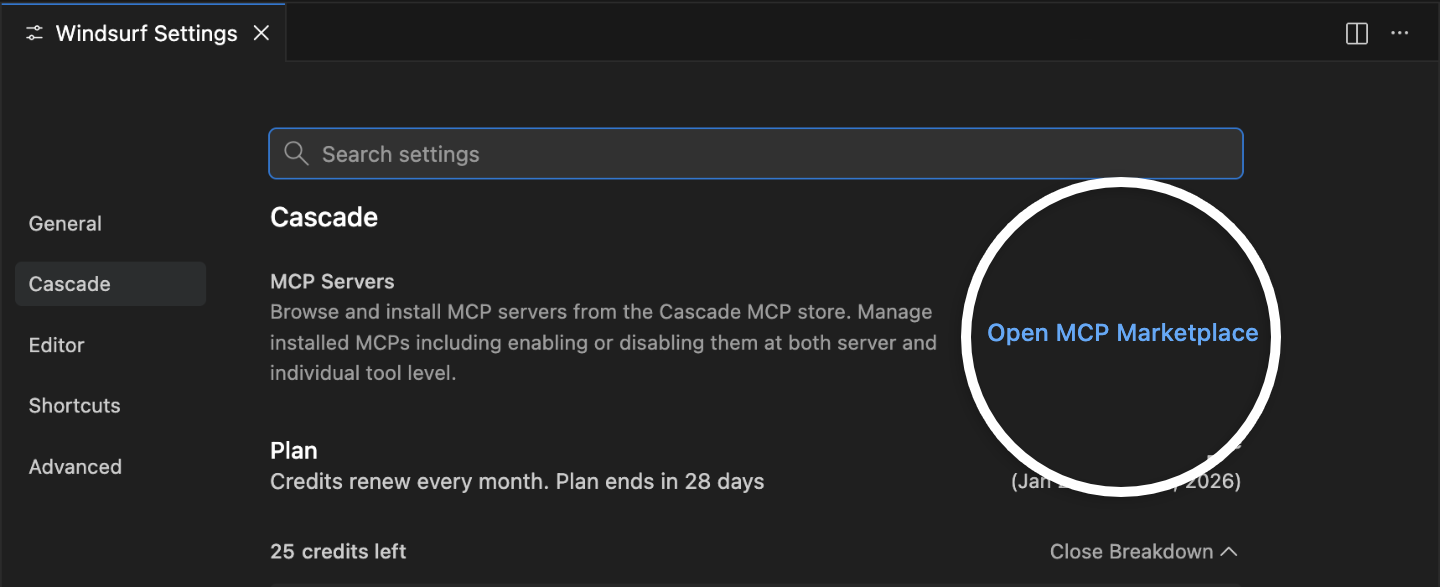The height and width of the screenshot is (587, 1440).
Task: Click the sliders icon on the Settings tab
Action: pyautogui.click(x=33, y=32)
